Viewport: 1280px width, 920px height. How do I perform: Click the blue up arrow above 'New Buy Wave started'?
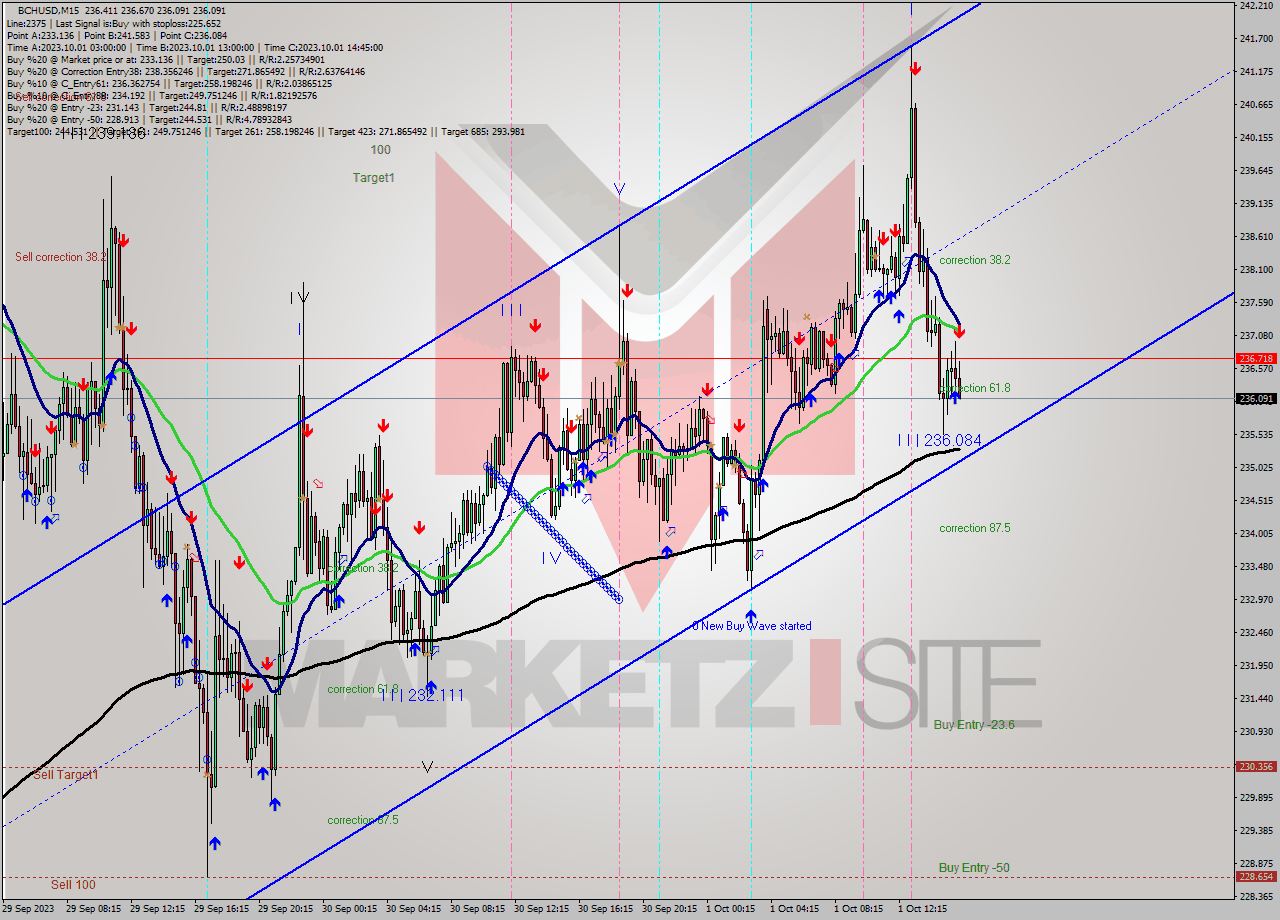(750, 616)
